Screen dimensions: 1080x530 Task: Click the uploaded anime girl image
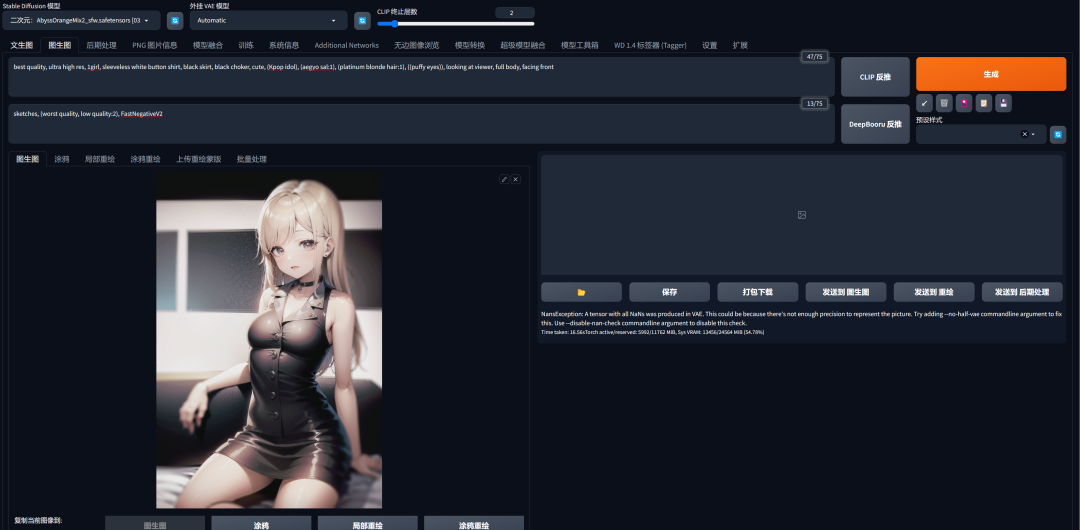tap(269, 340)
